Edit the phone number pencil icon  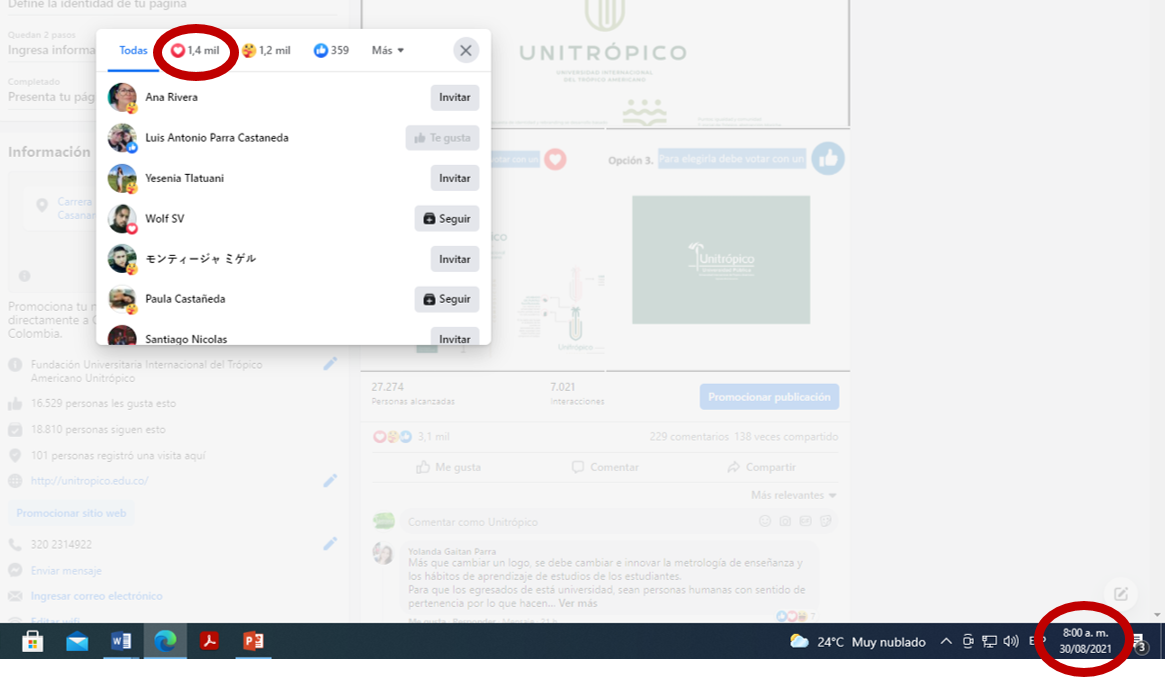pos(330,544)
